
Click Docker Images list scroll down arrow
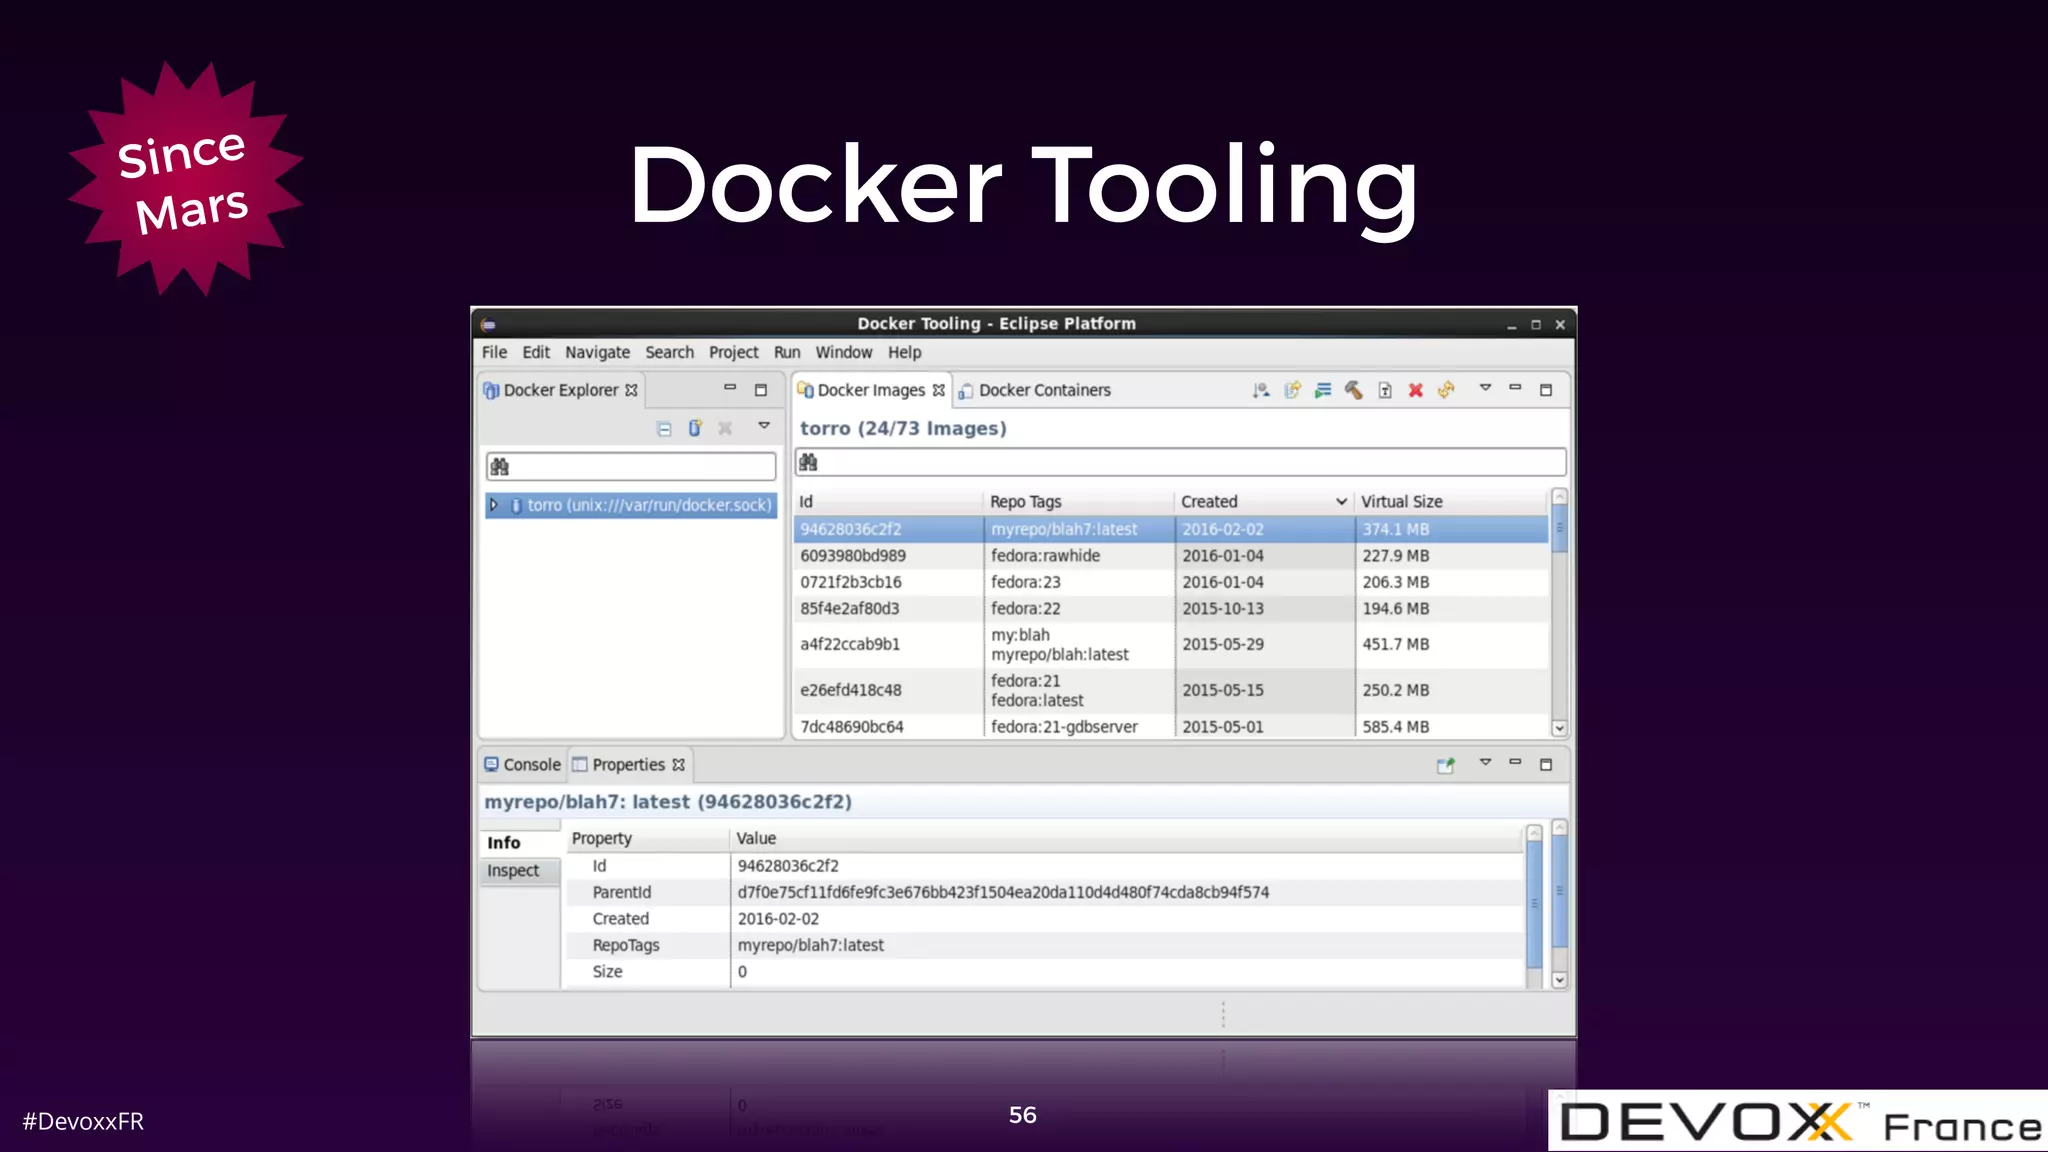pos(1559,728)
